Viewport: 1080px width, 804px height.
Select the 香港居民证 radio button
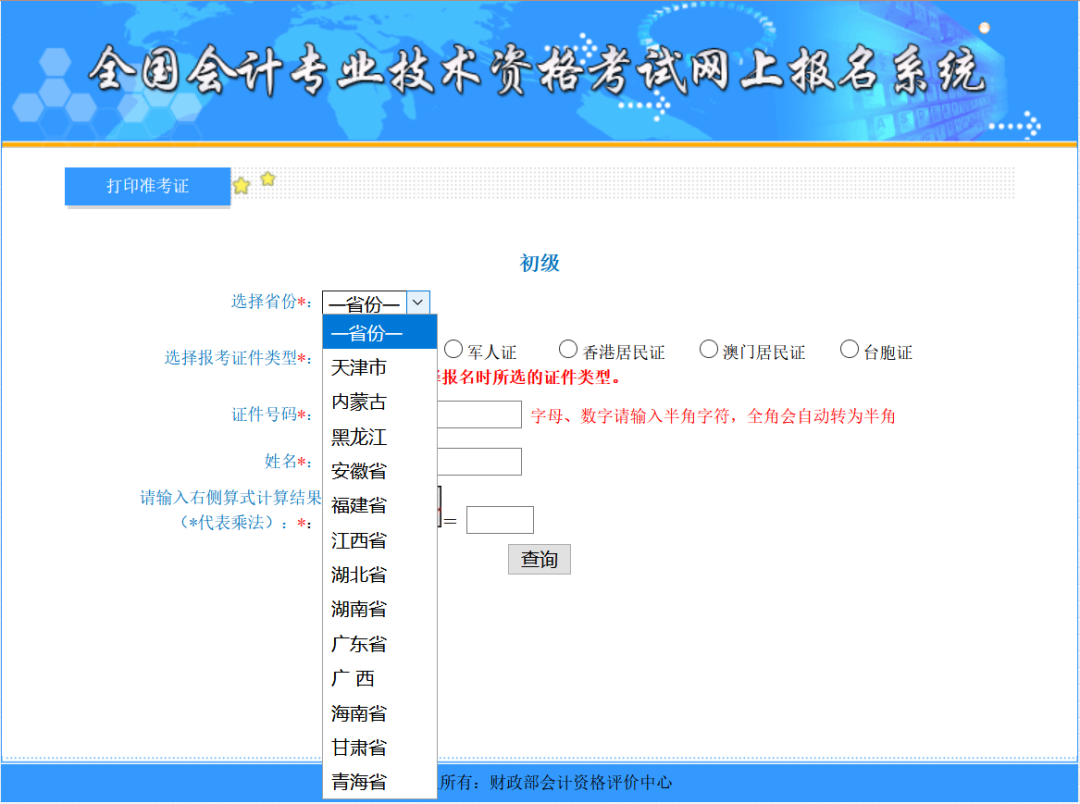click(x=567, y=349)
